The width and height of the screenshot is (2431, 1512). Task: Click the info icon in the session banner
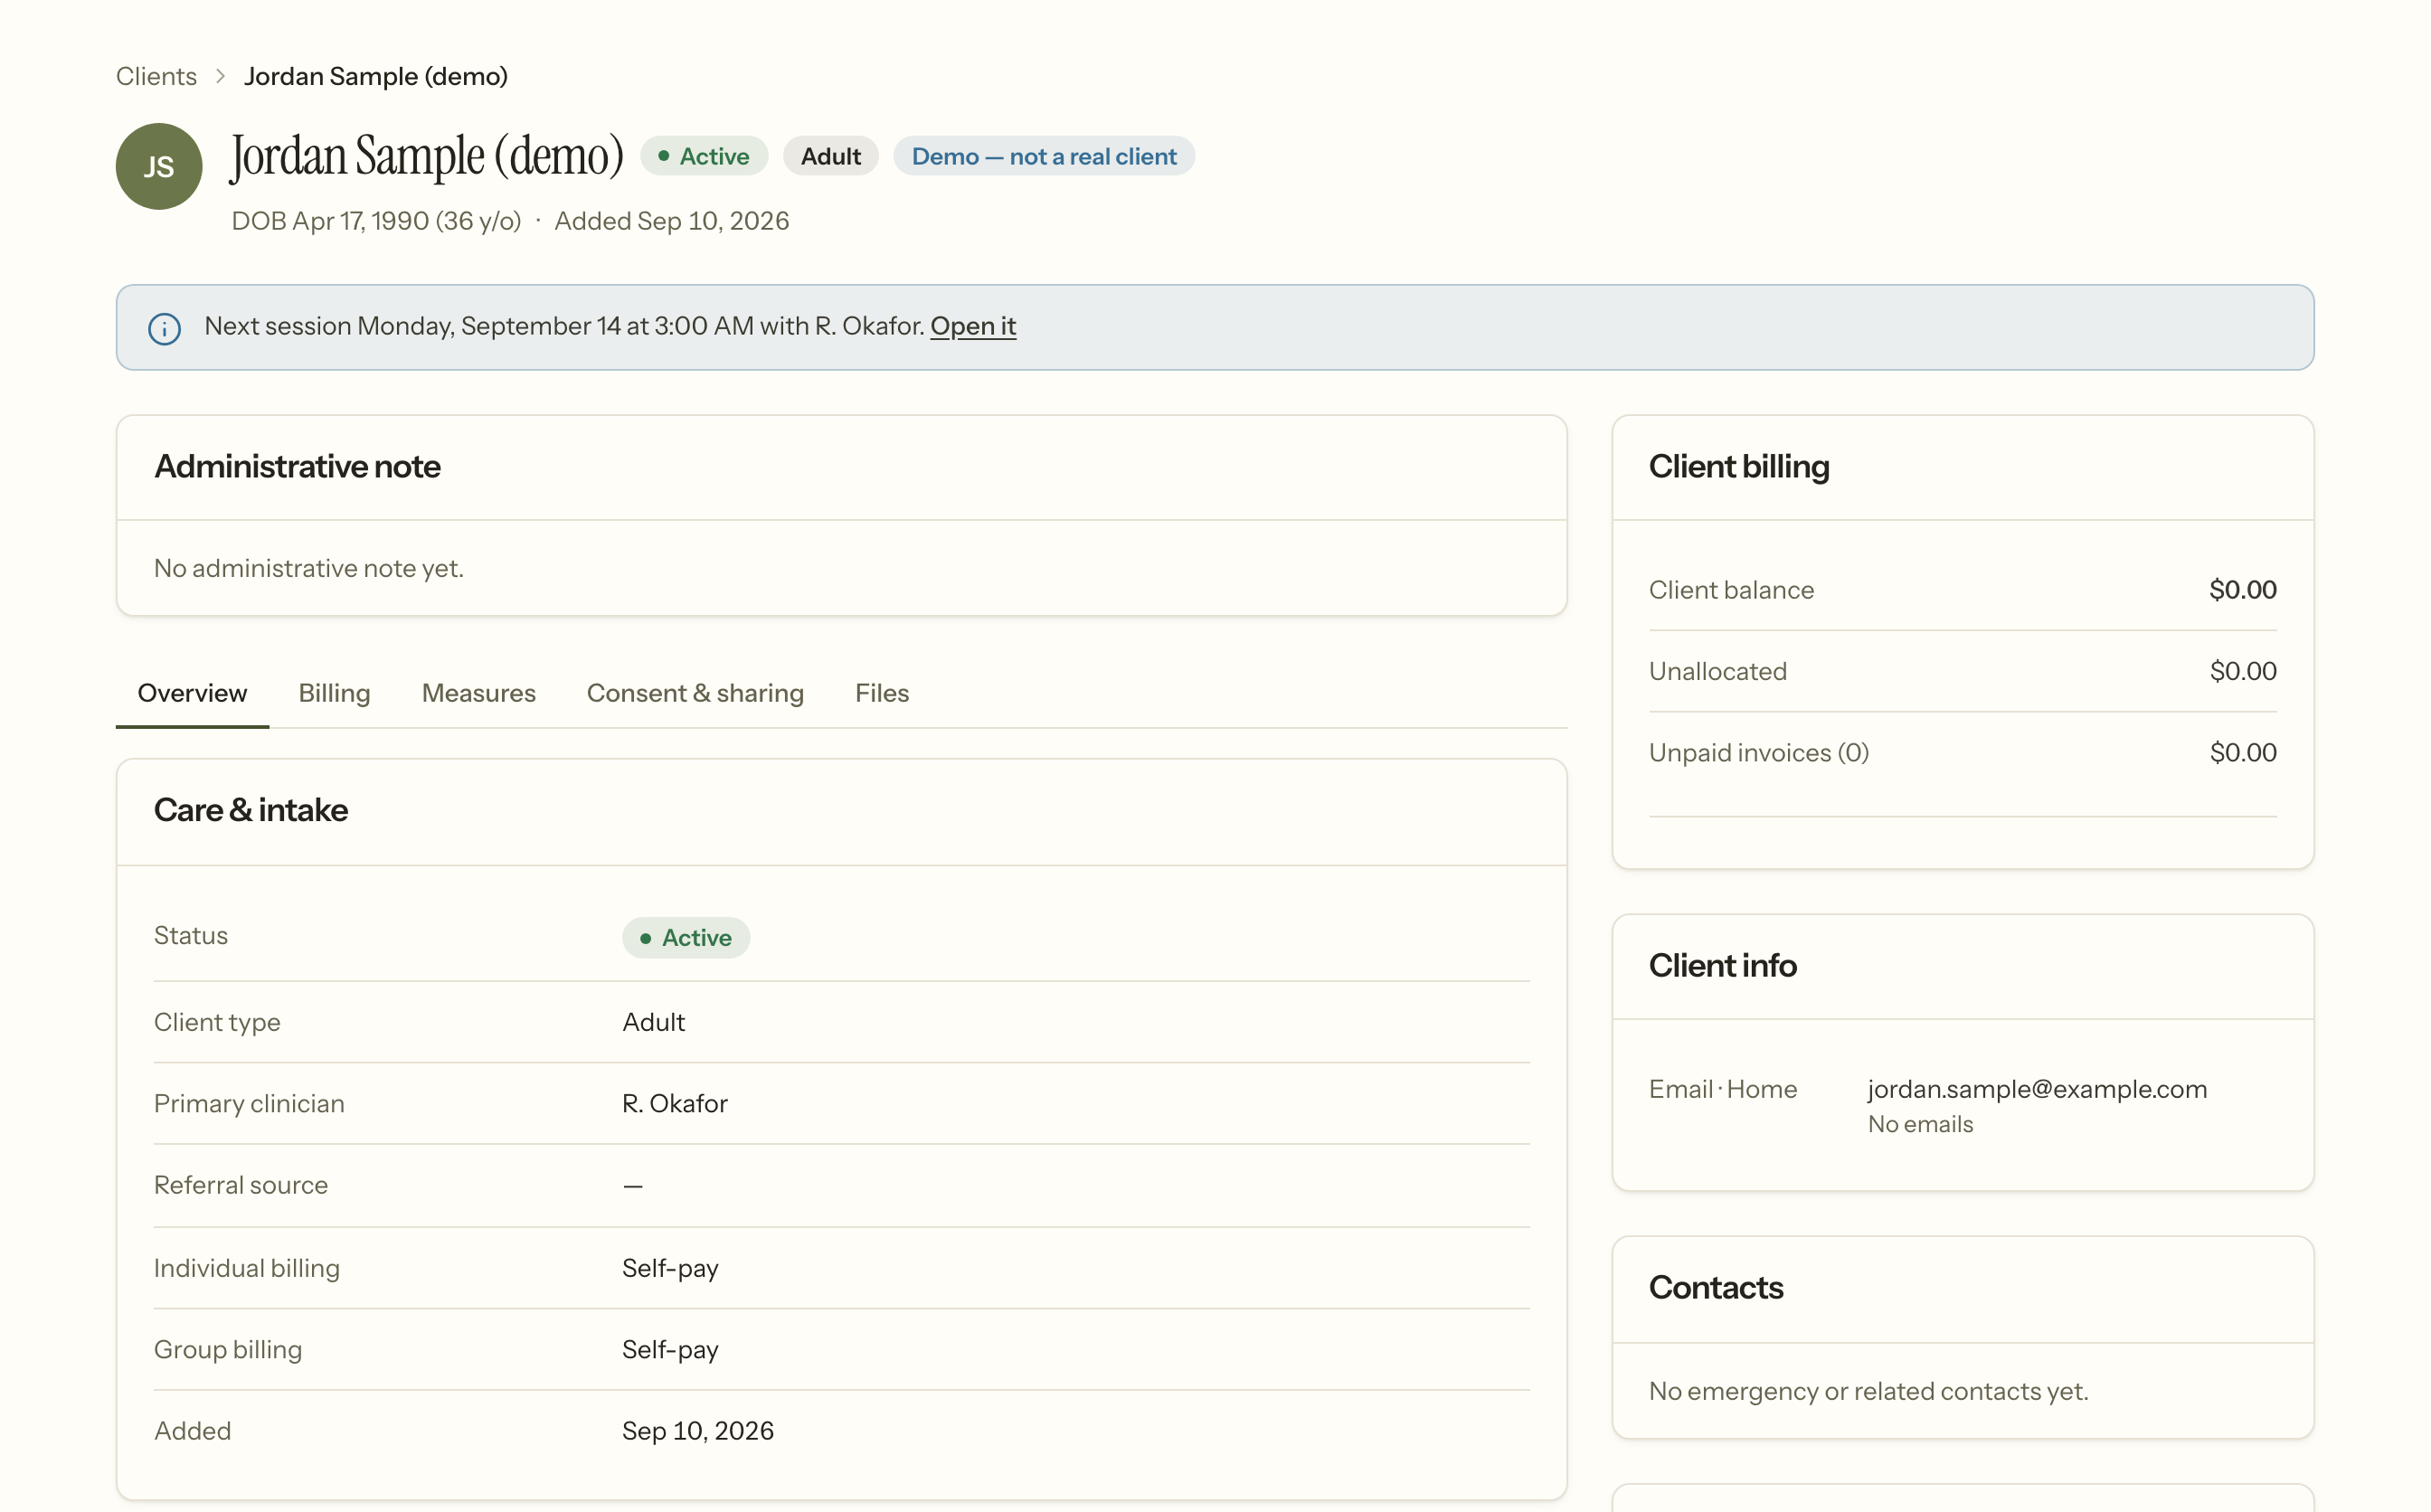pyautogui.click(x=164, y=328)
